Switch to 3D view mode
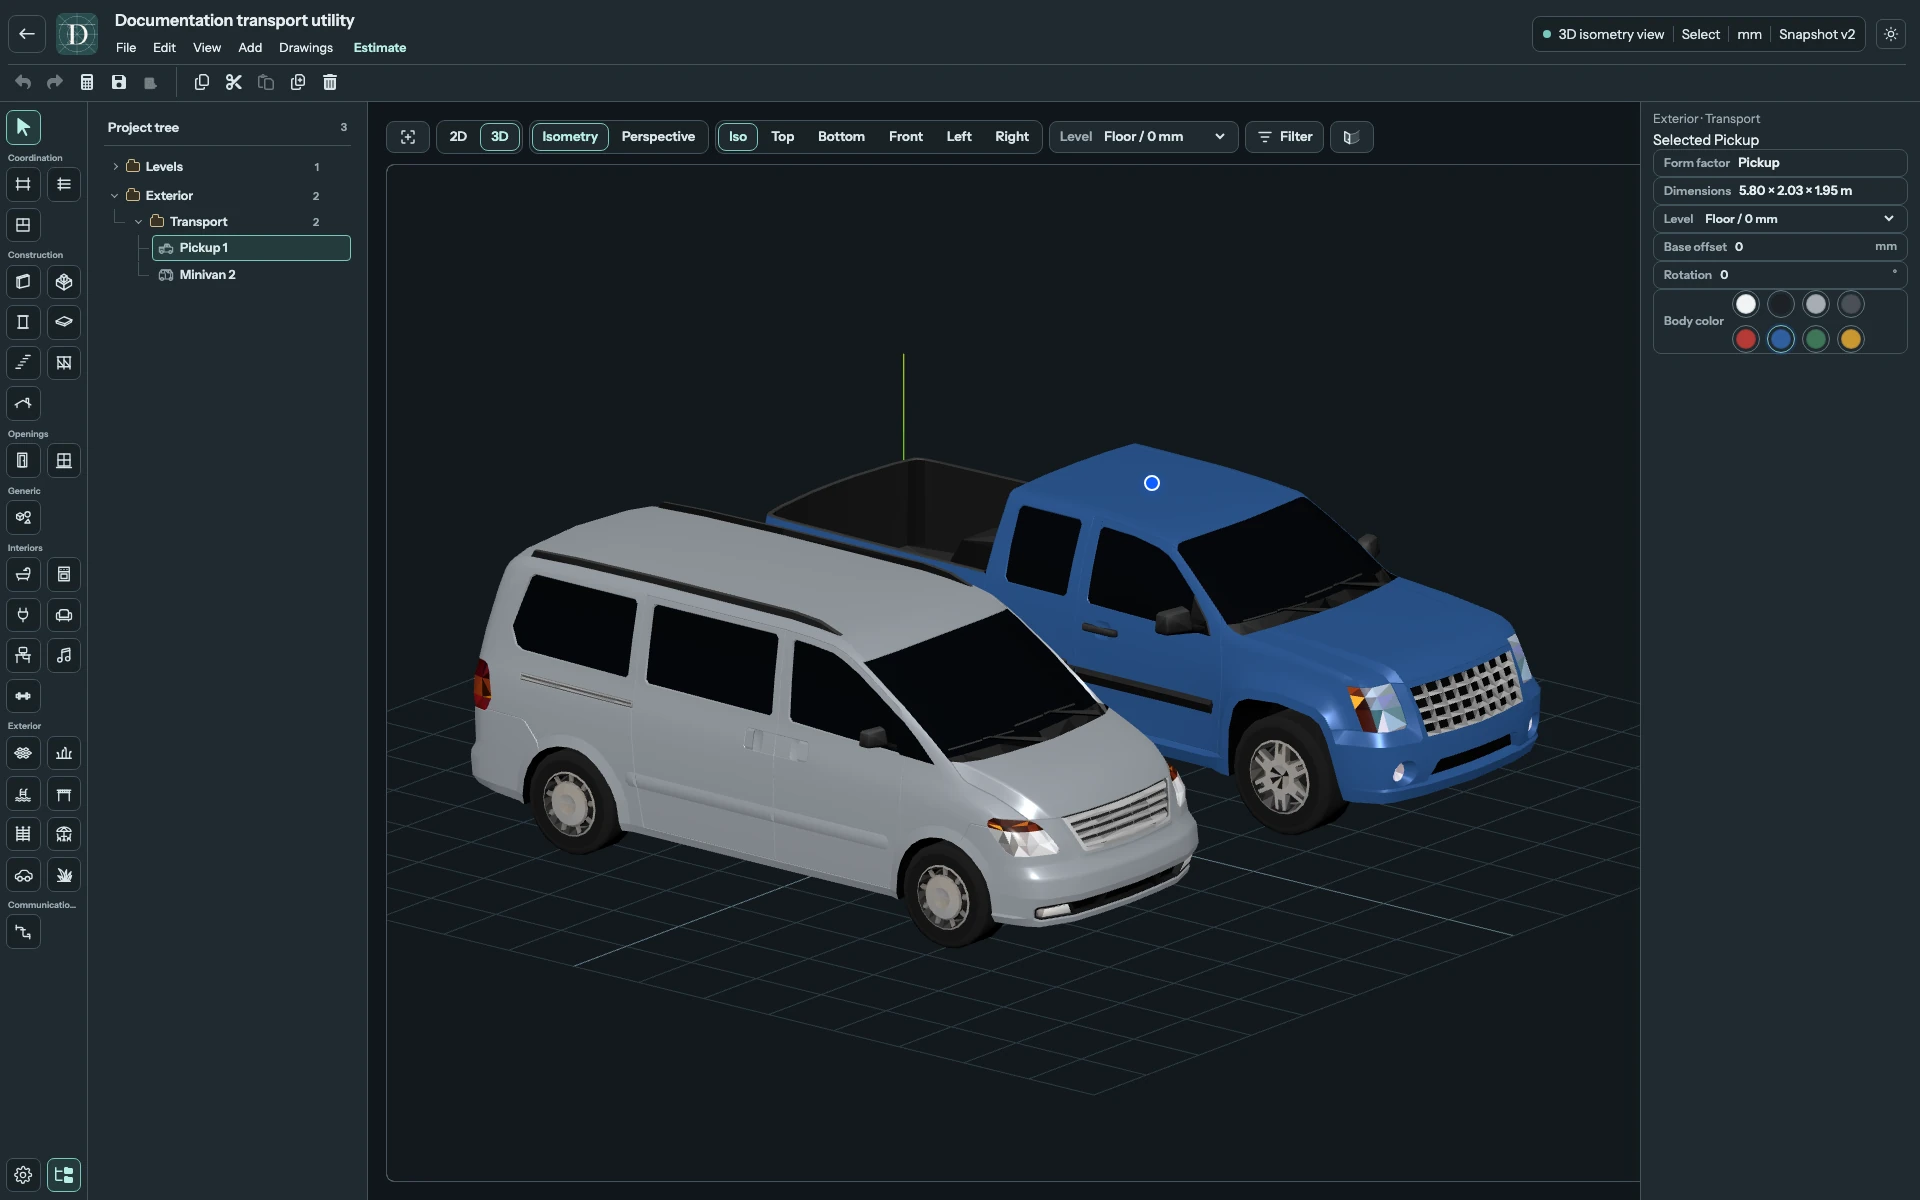 tap(500, 137)
